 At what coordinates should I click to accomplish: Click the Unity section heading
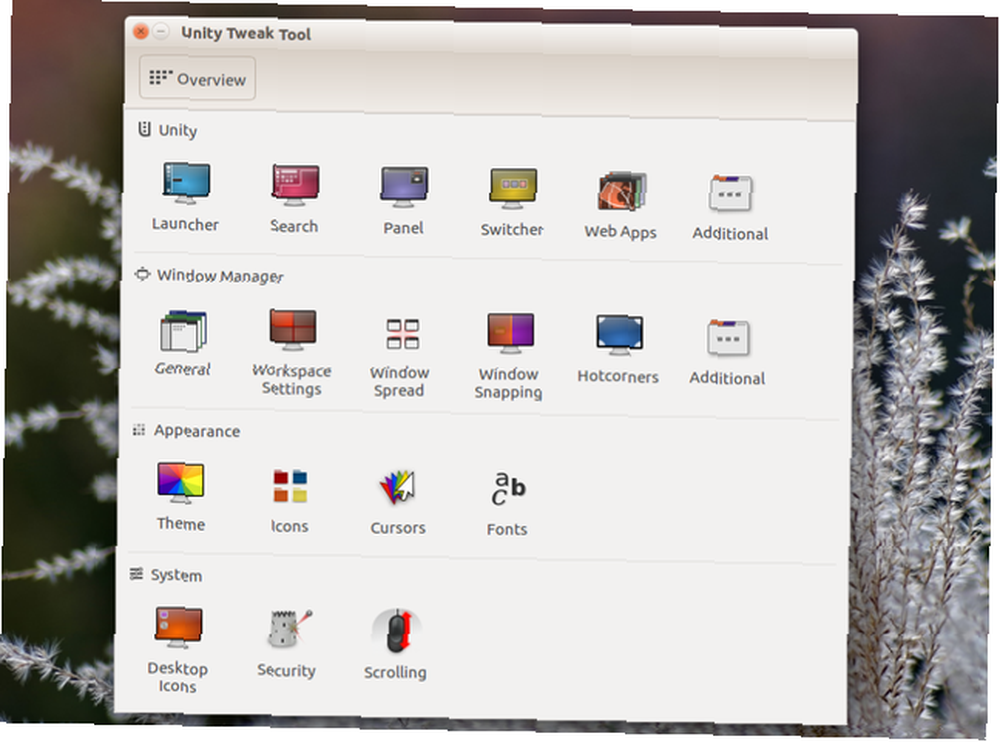pos(168,130)
